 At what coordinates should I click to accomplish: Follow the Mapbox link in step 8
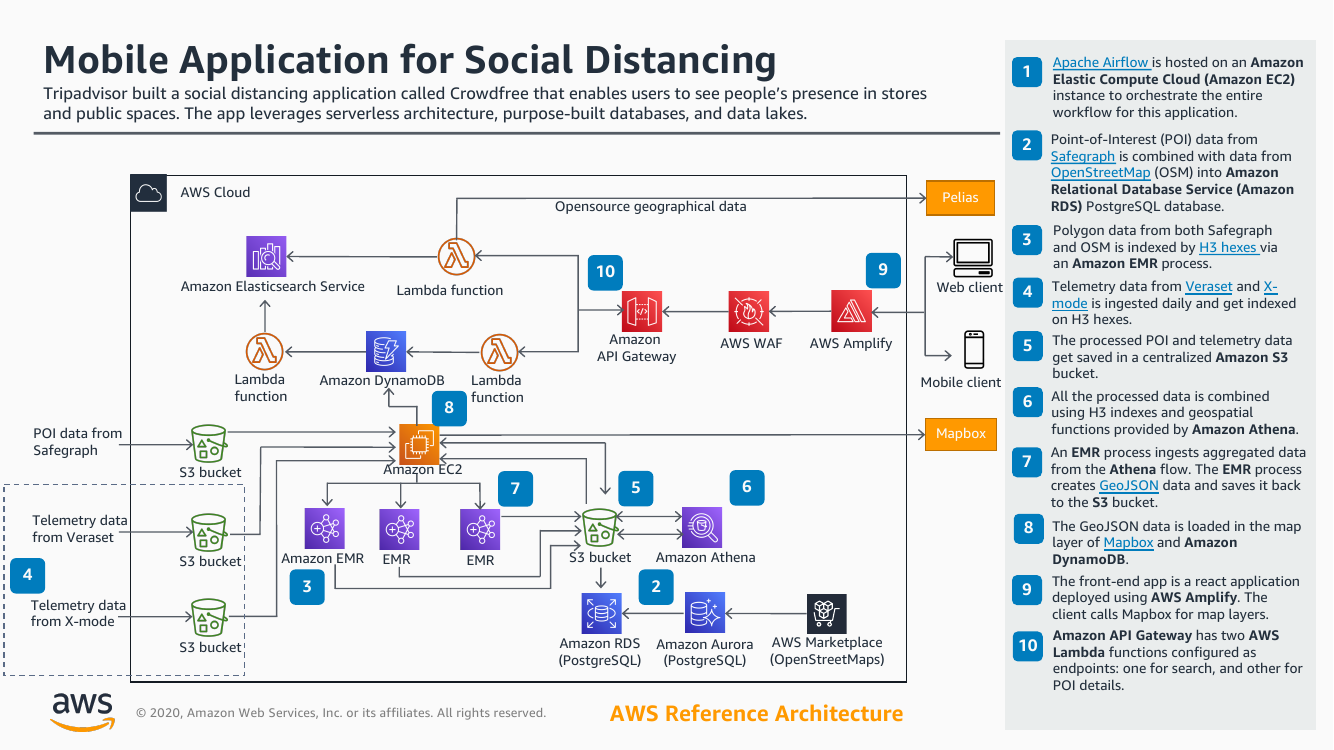pyautogui.click(x=1128, y=542)
